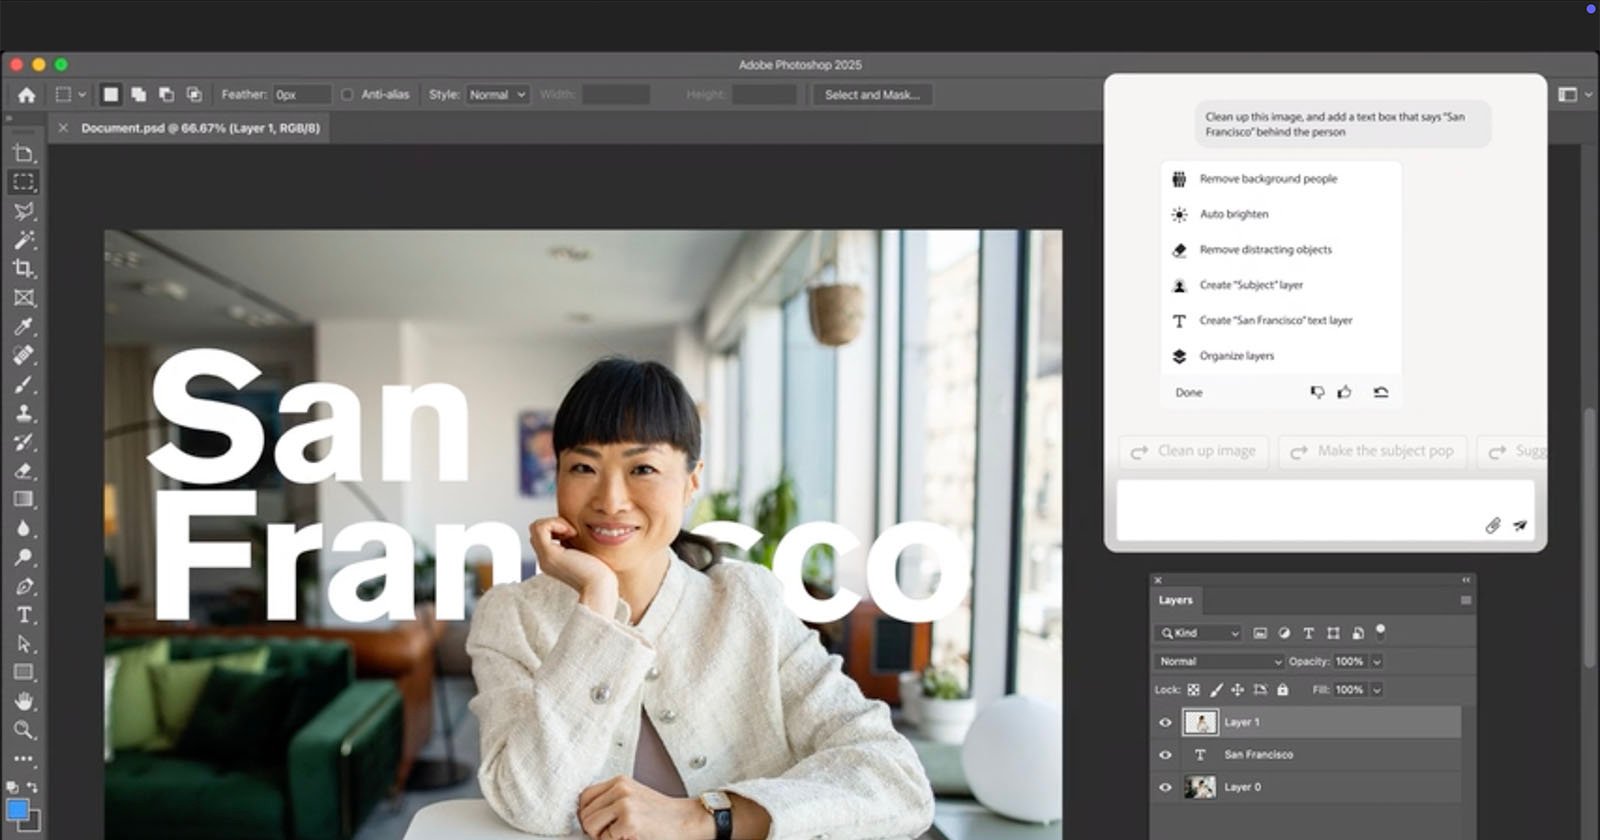Open the Style dropdown set to Normal

[x=497, y=95]
